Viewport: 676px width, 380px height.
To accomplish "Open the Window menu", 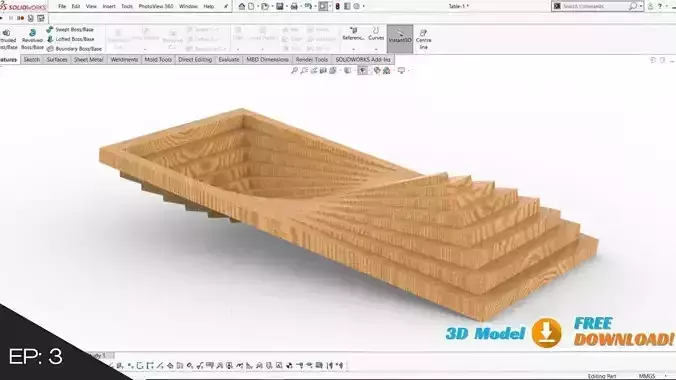I will tap(188, 6).
